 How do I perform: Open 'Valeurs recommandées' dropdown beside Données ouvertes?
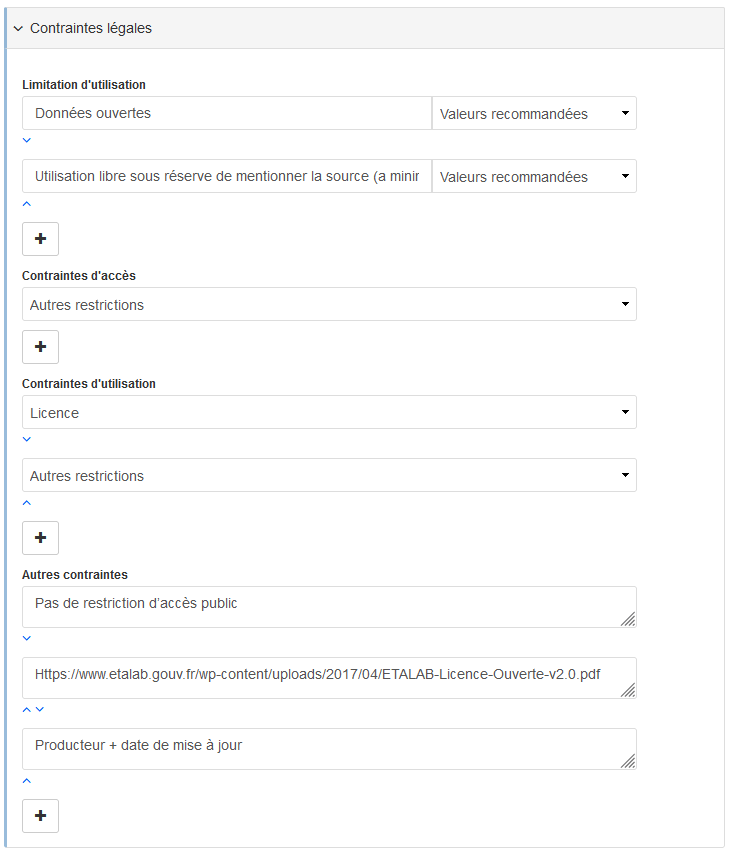(x=534, y=114)
